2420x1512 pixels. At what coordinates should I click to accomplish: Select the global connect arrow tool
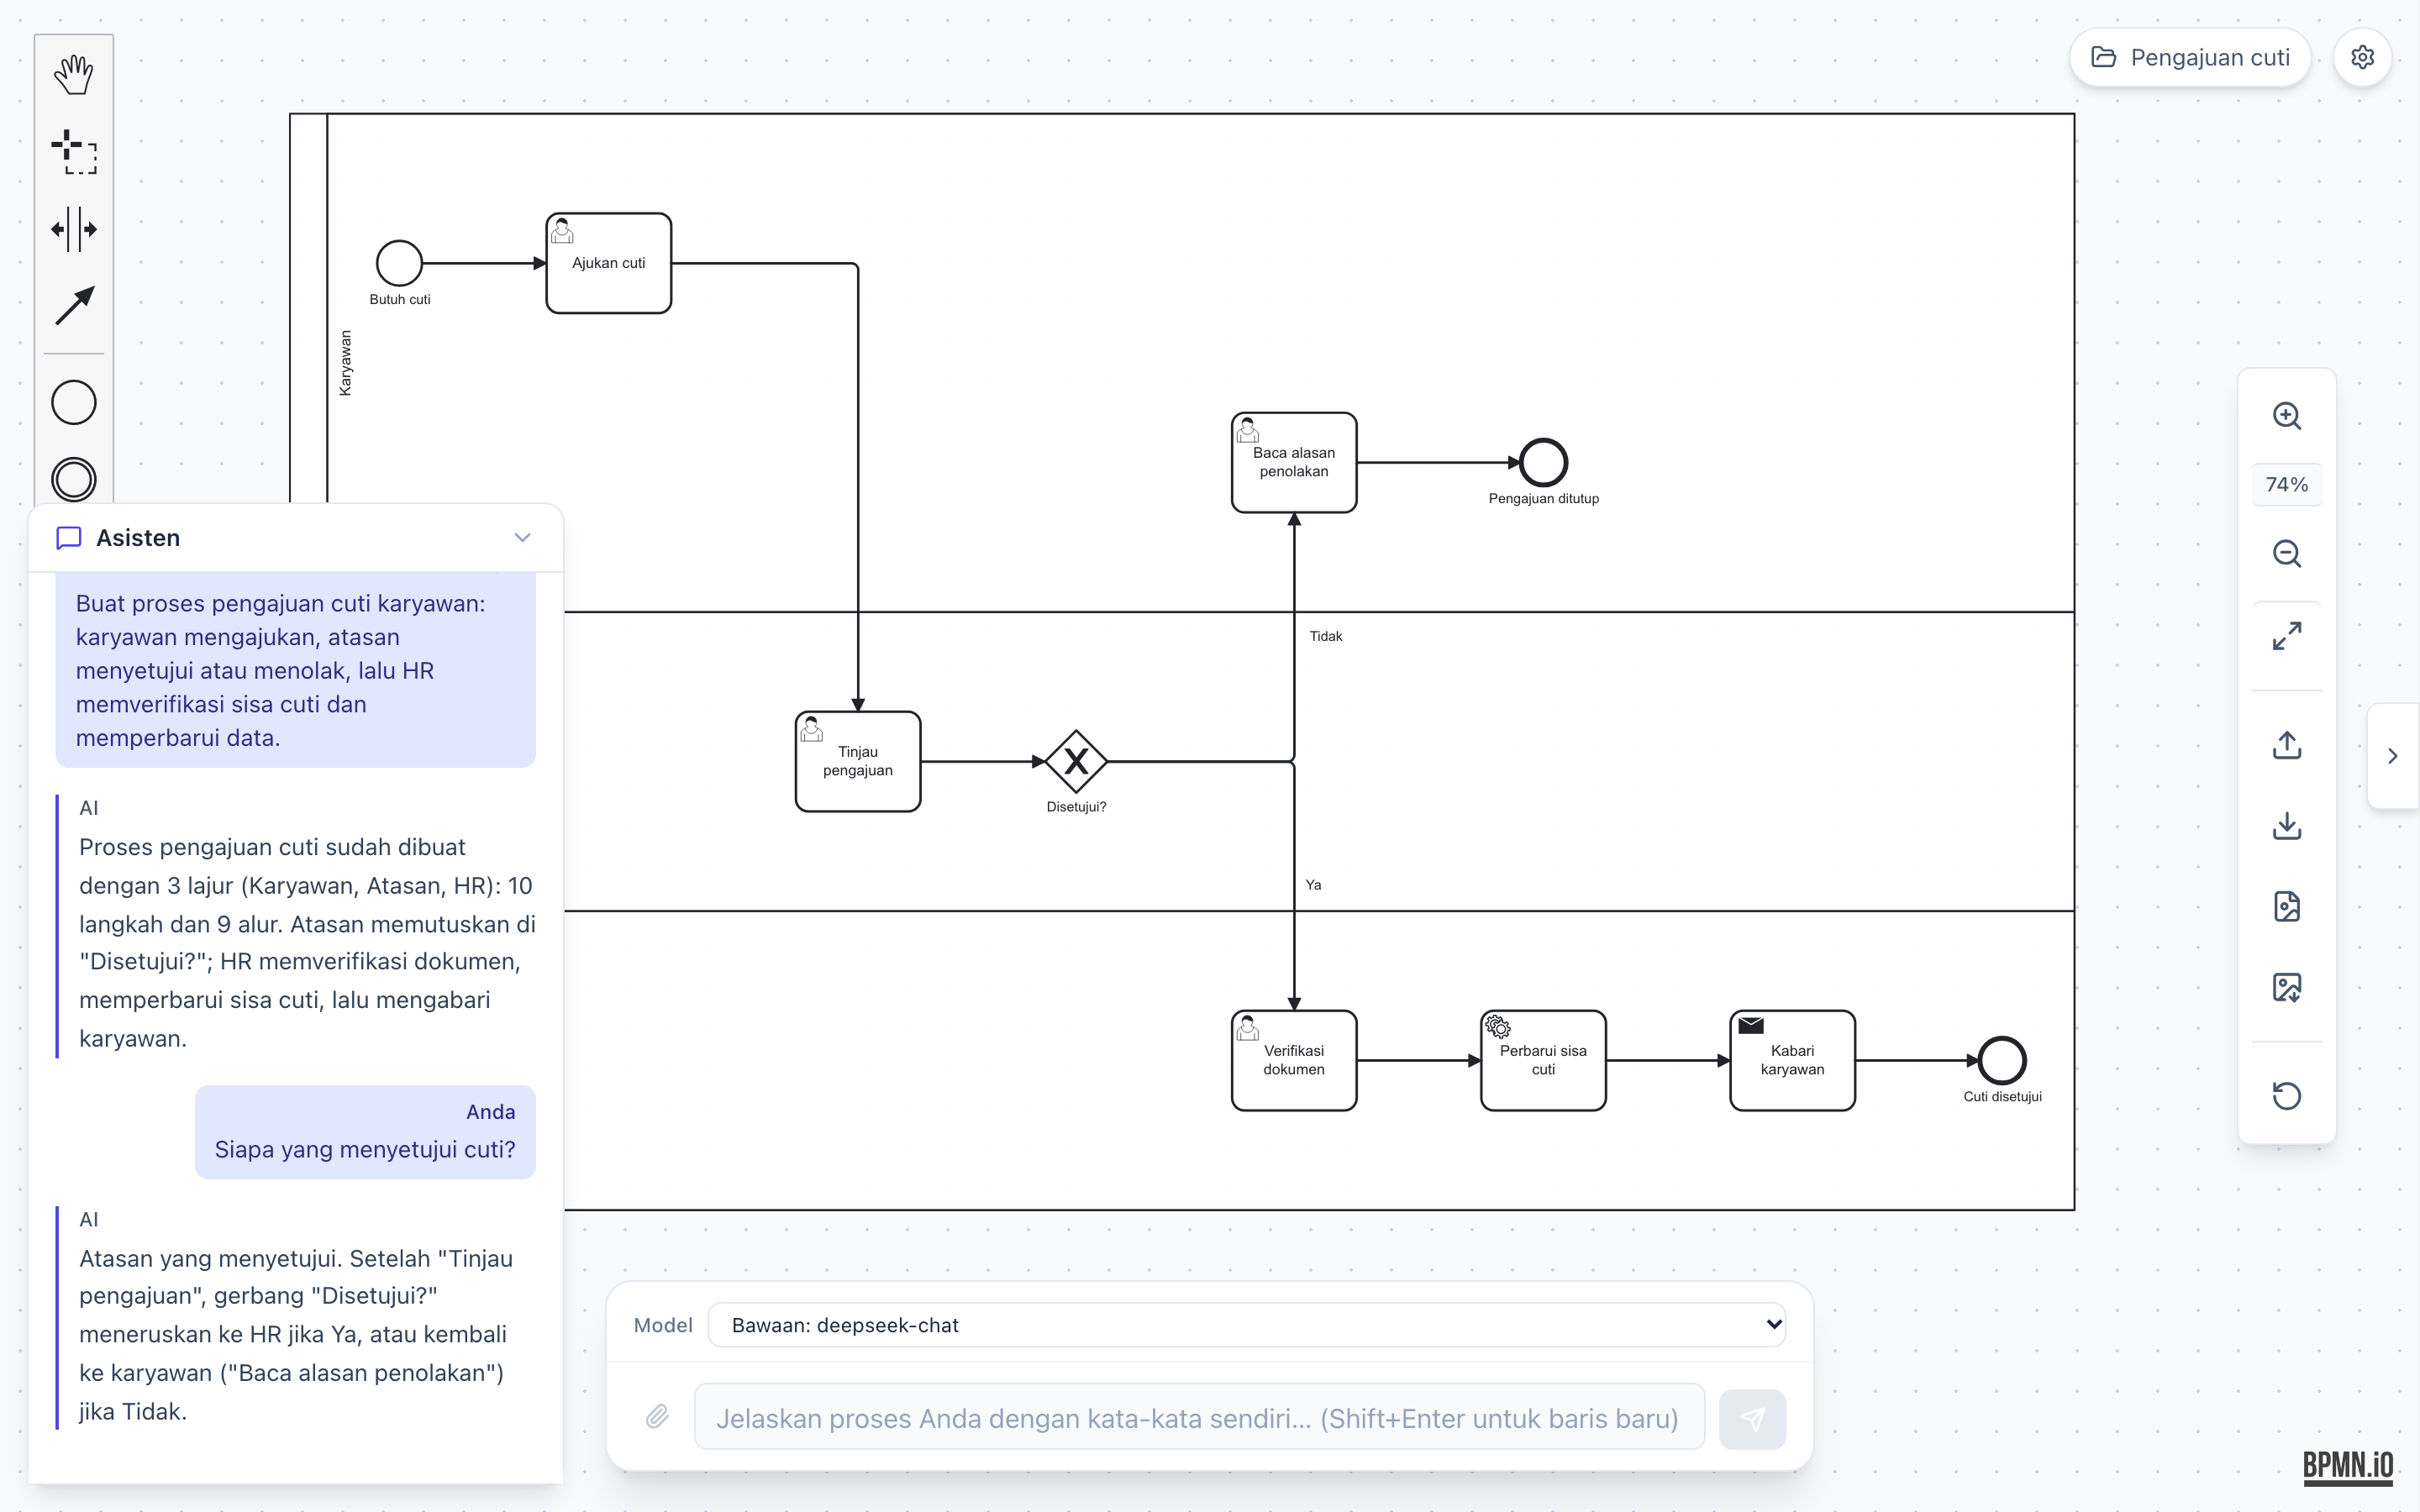coord(74,306)
